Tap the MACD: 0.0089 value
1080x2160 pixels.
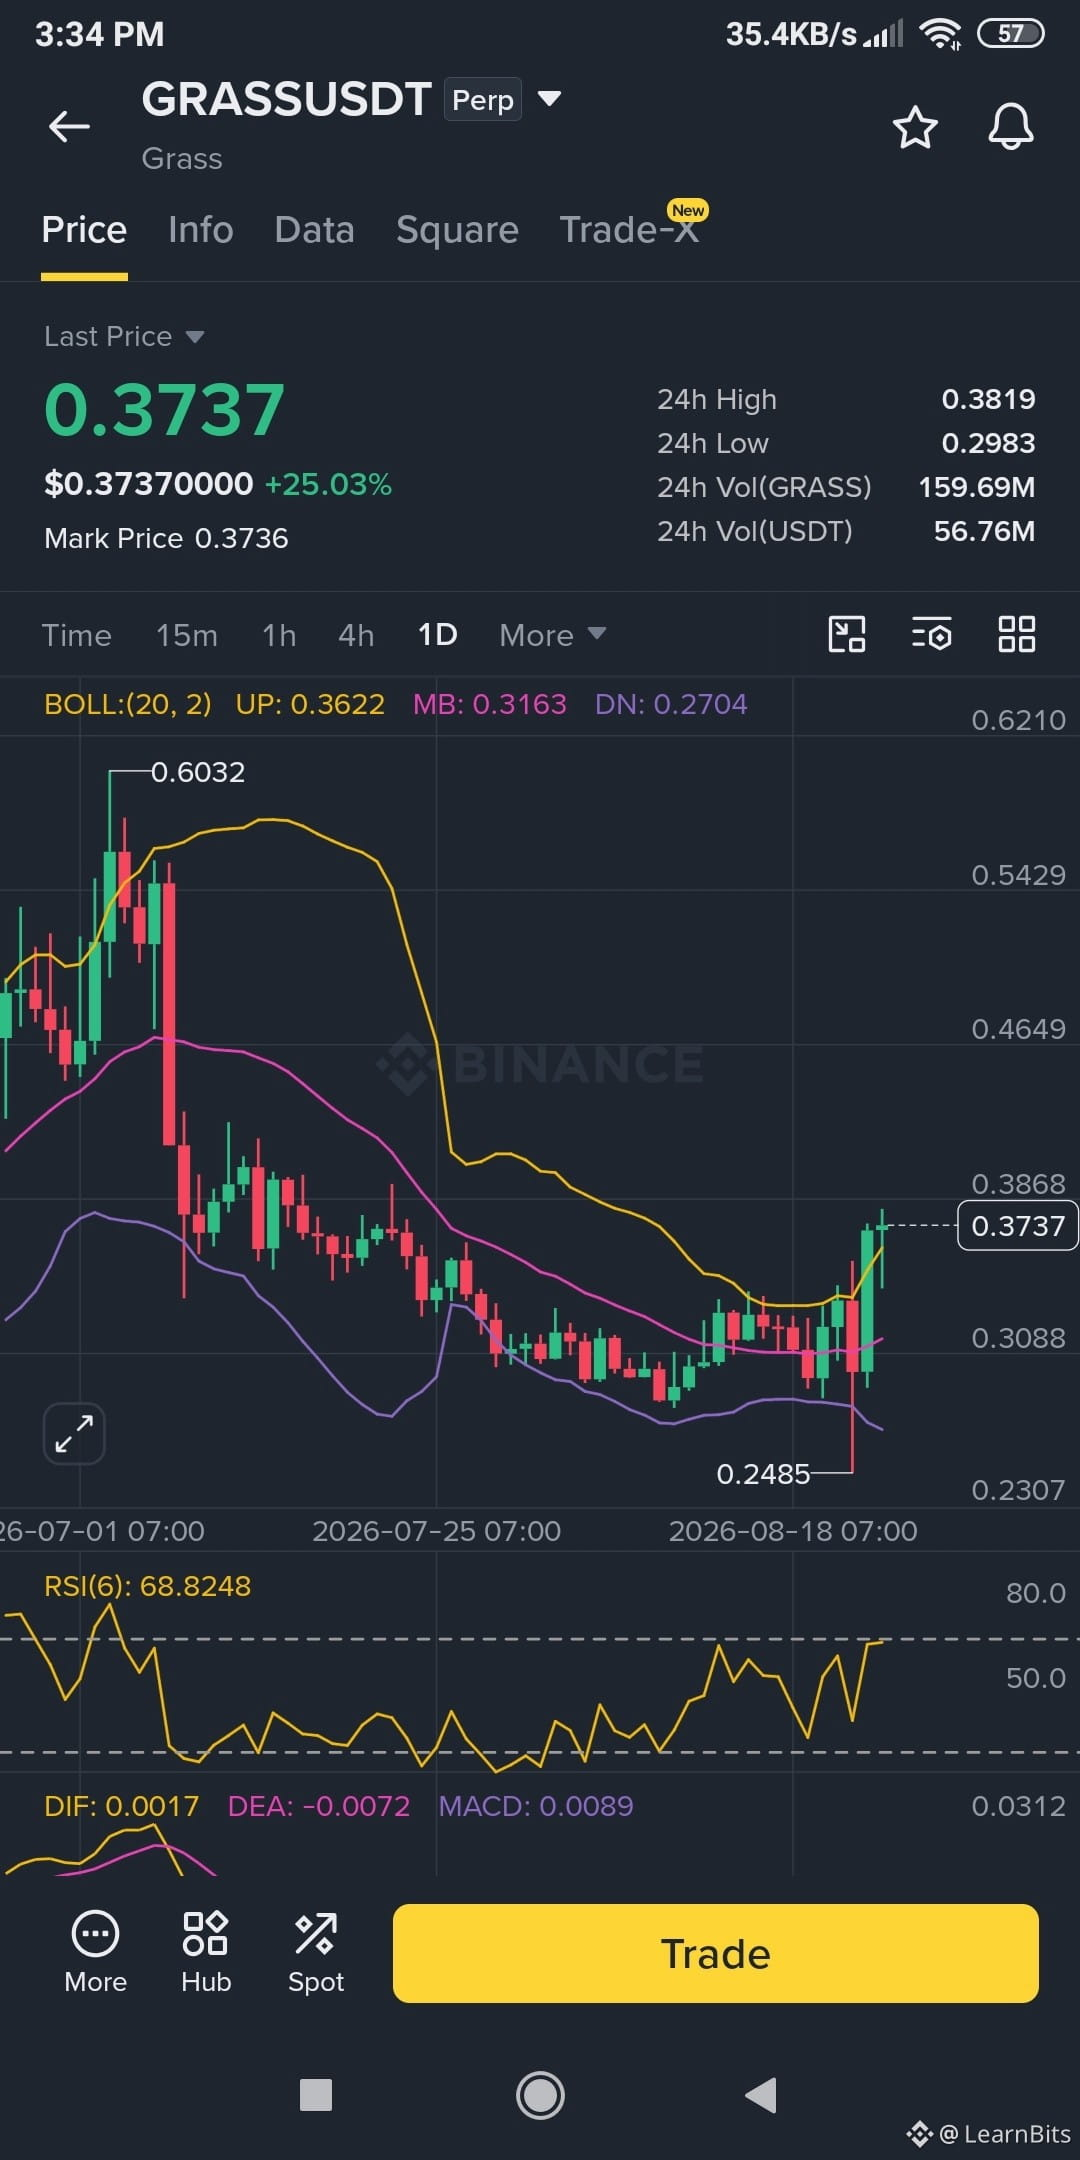pos(536,1806)
